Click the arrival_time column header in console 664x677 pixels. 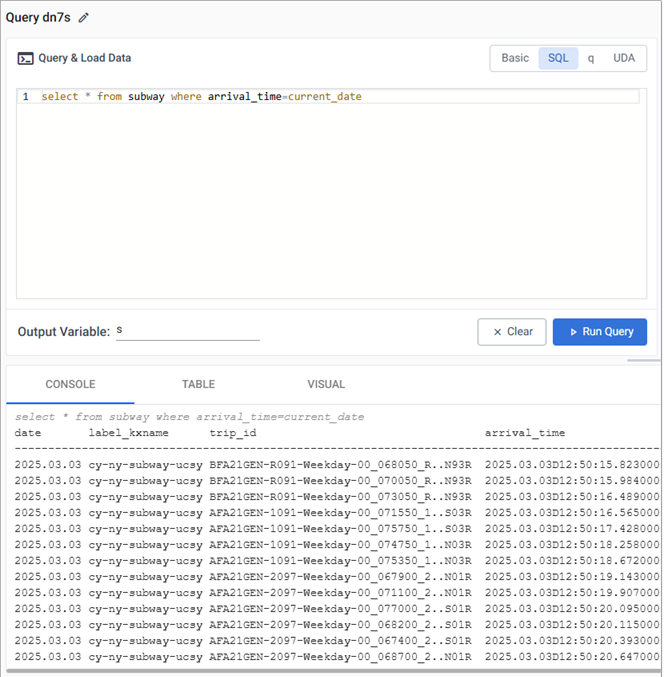(x=525, y=433)
